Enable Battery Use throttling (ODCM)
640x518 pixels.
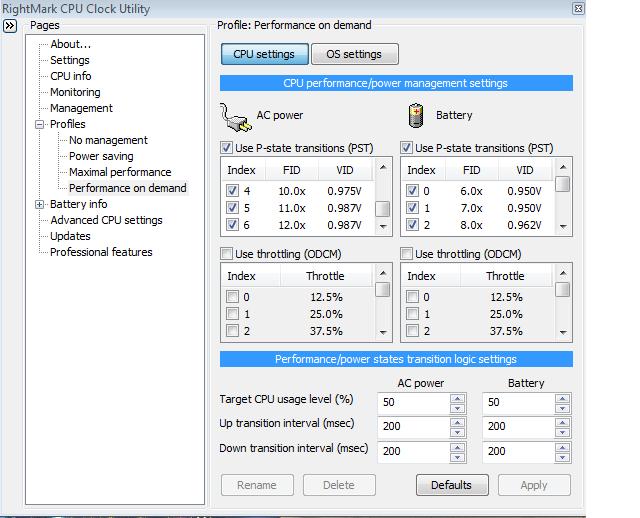click(406, 253)
